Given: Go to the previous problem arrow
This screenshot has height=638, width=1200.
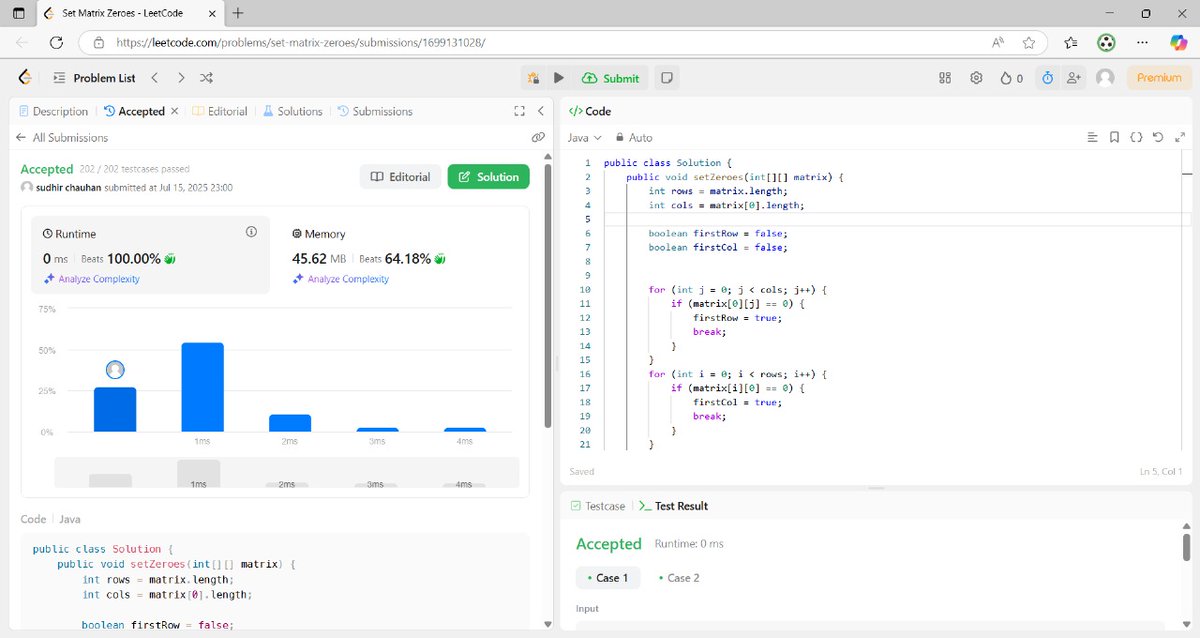Looking at the screenshot, I should point(155,78).
